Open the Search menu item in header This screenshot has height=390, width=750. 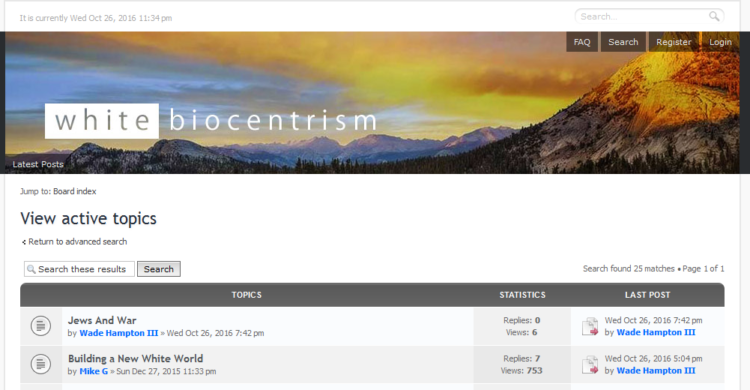[x=623, y=42]
